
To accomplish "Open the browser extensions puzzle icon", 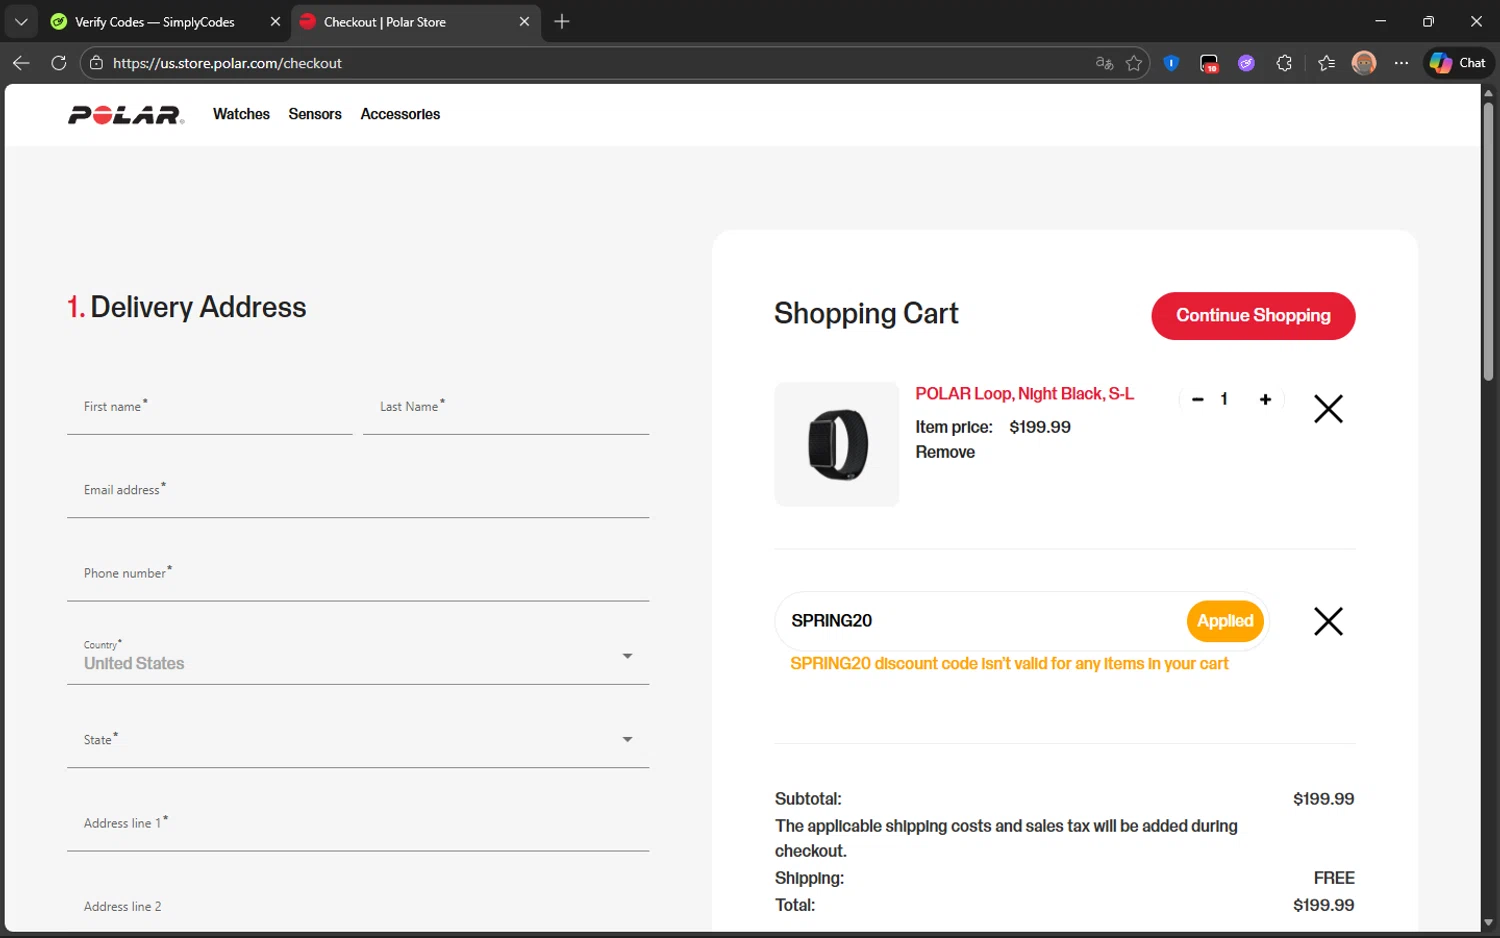I will (x=1284, y=63).
